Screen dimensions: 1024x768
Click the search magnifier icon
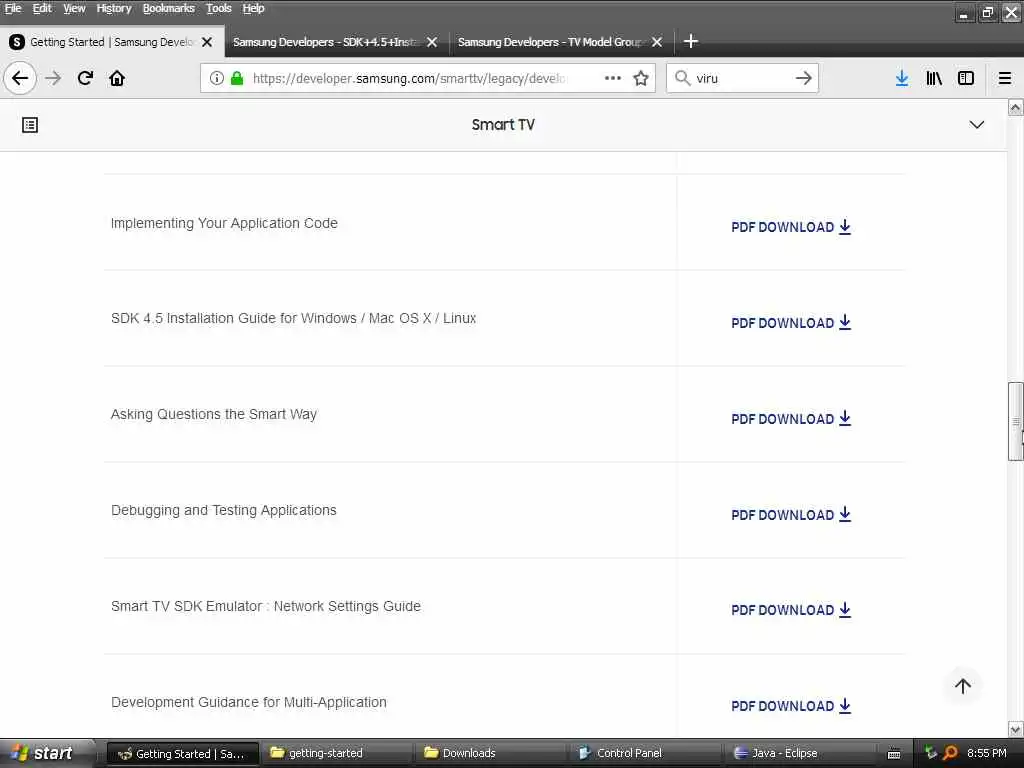tap(682, 78)
